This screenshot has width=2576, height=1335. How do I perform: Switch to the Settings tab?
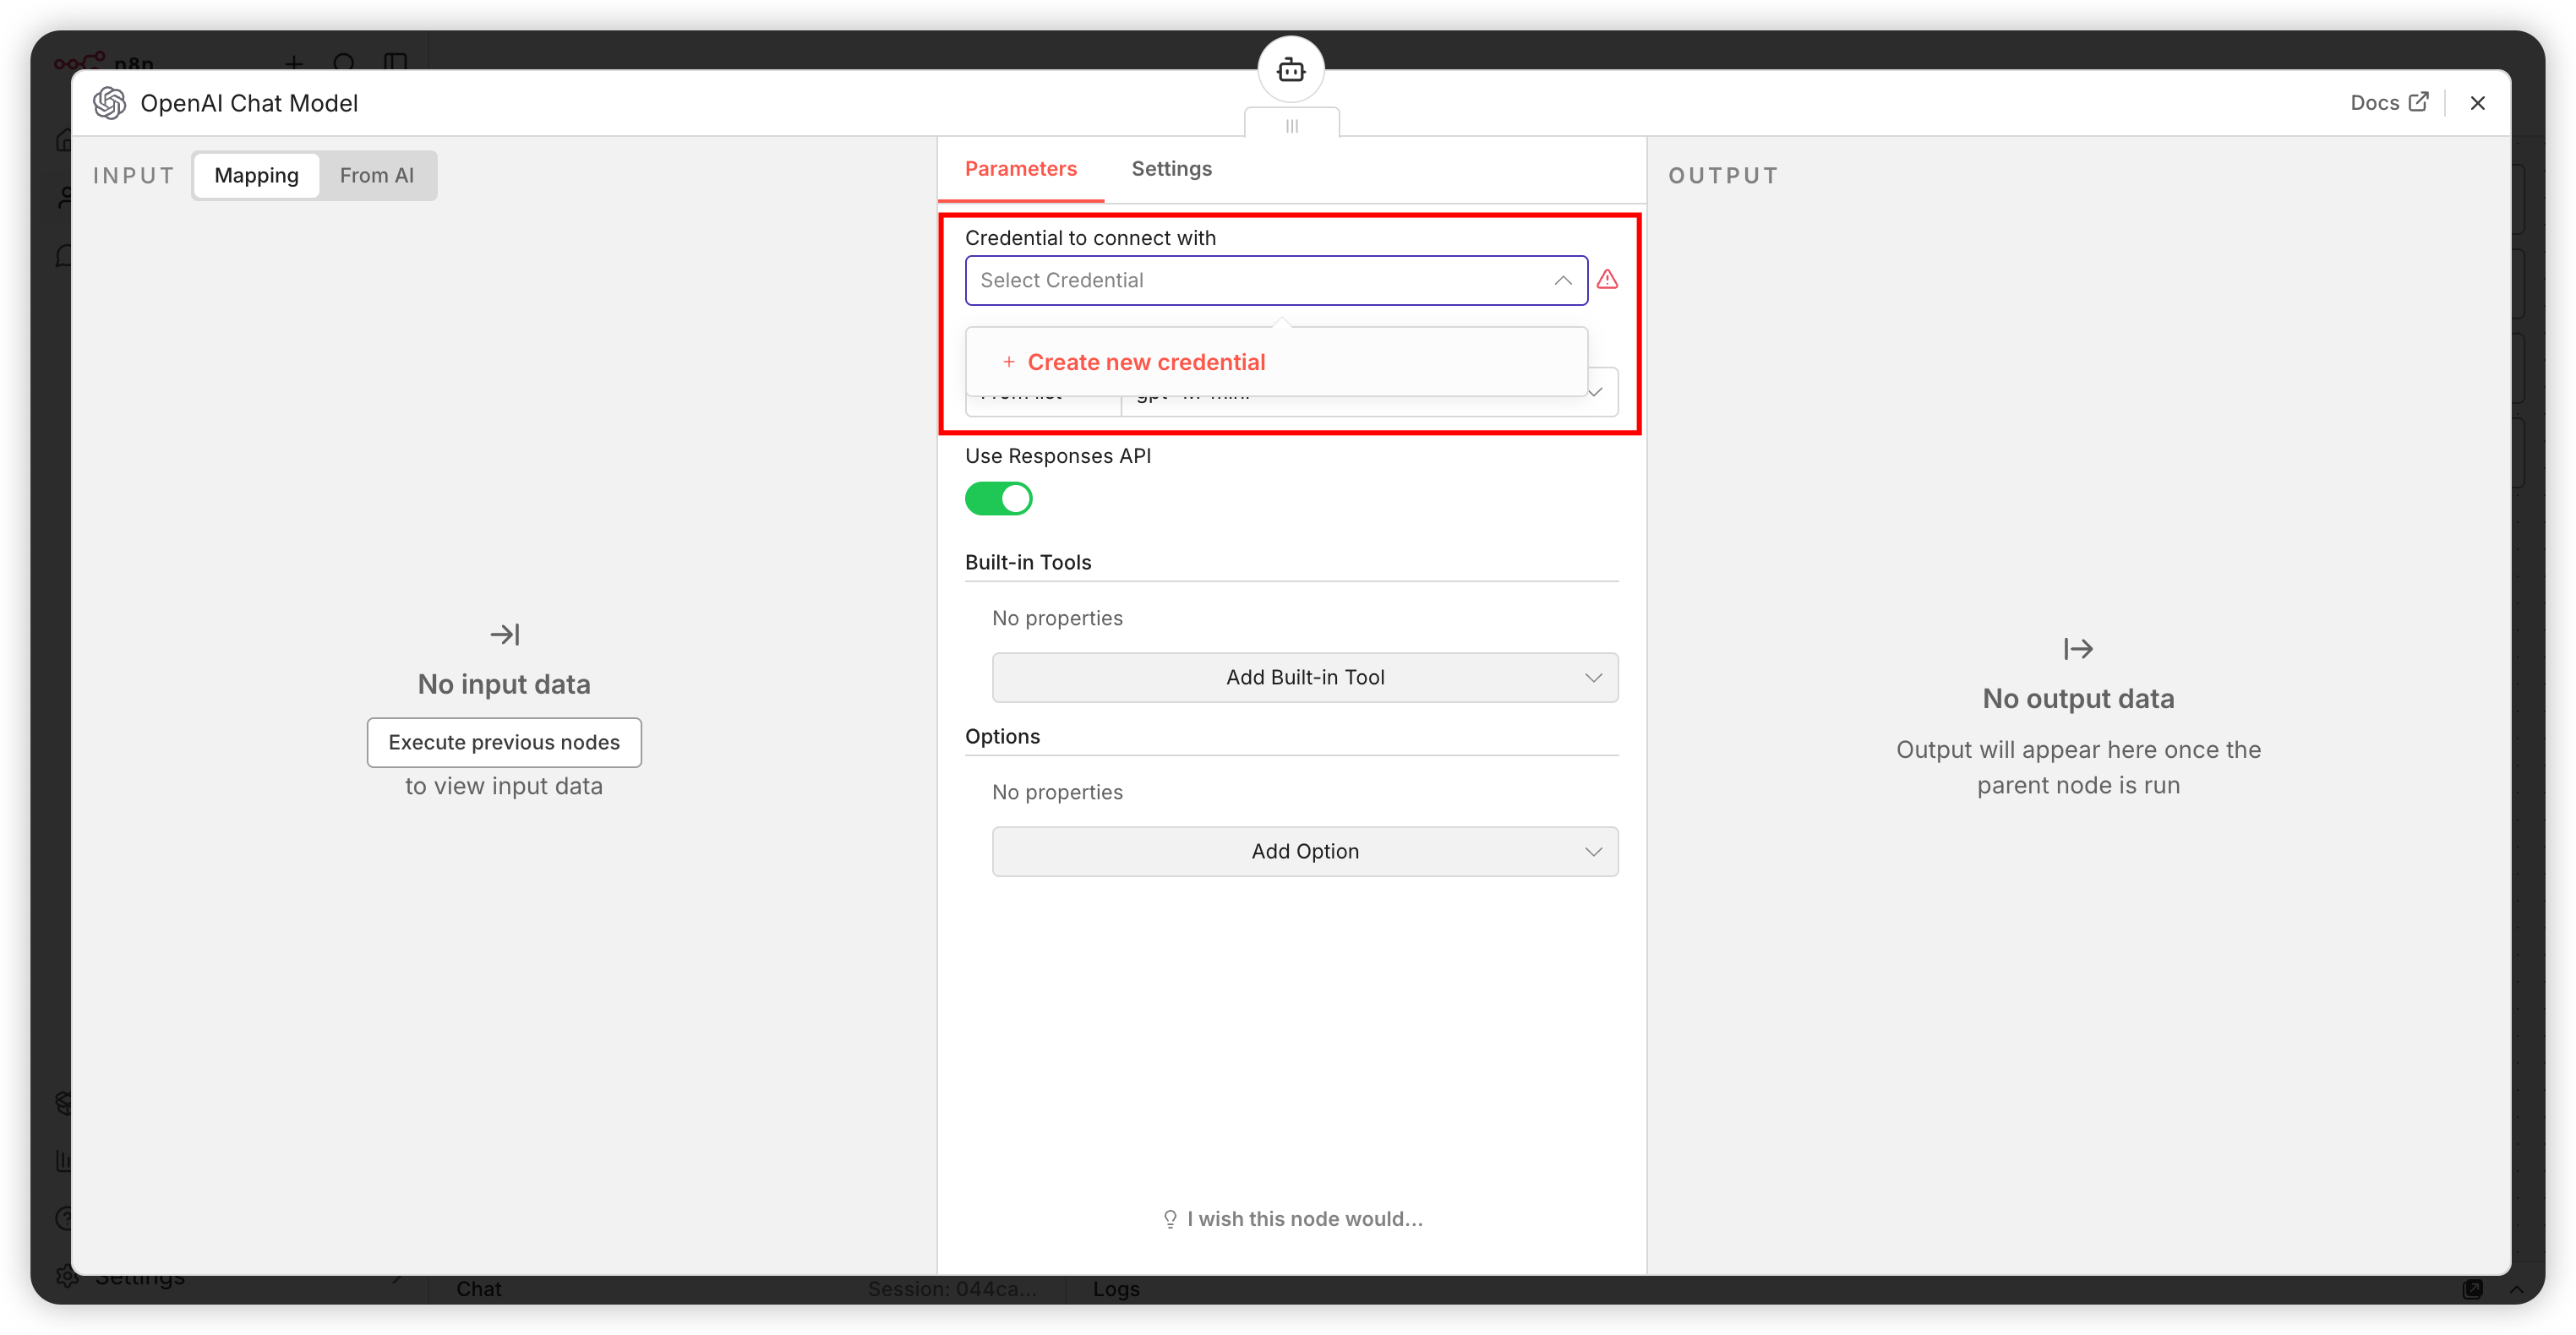1171,169
